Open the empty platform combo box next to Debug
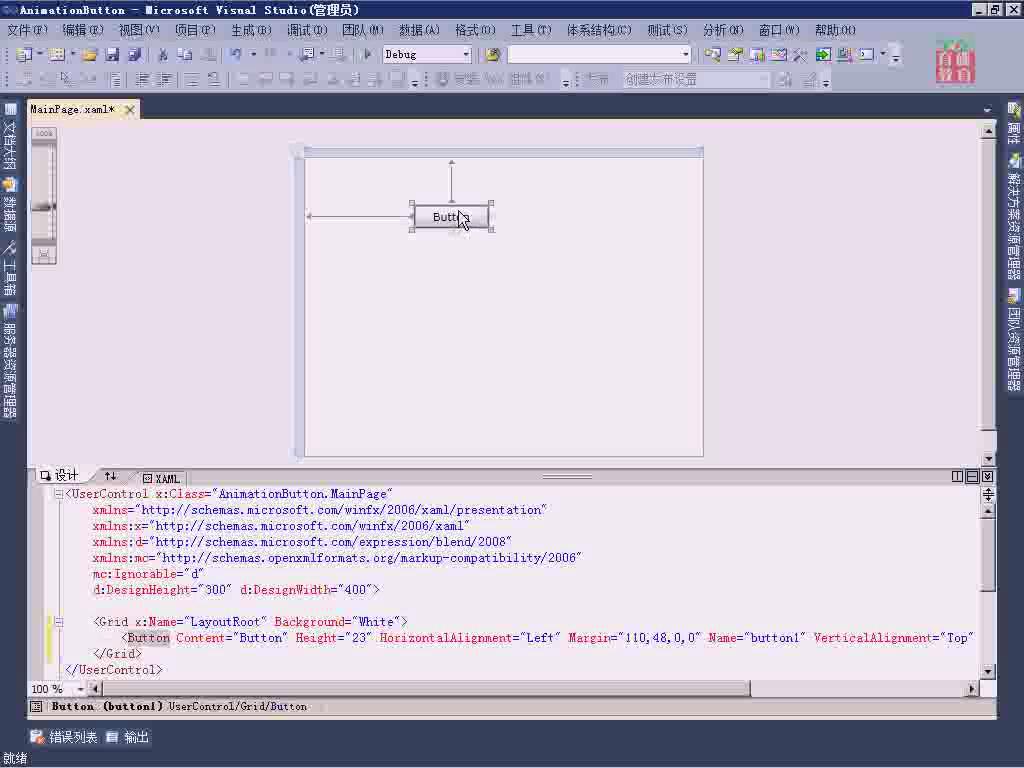The width and height of the screenshot is (1024, 768). coord(599,55)
